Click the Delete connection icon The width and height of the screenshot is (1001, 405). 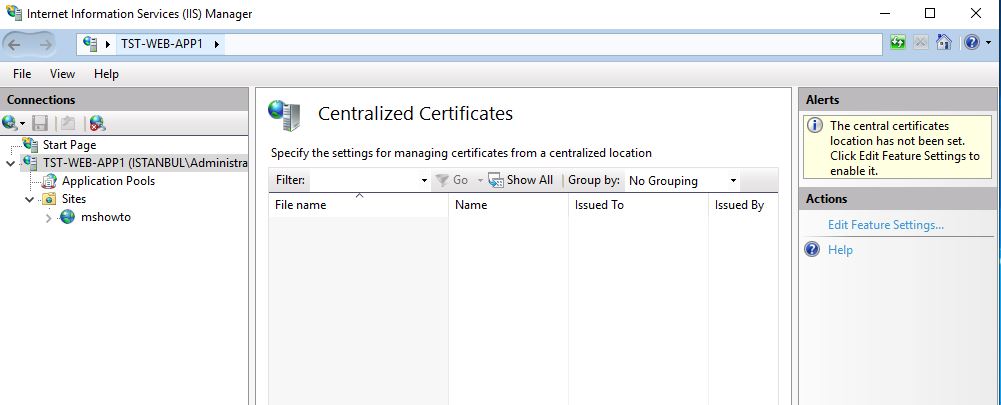pos(97,123)
